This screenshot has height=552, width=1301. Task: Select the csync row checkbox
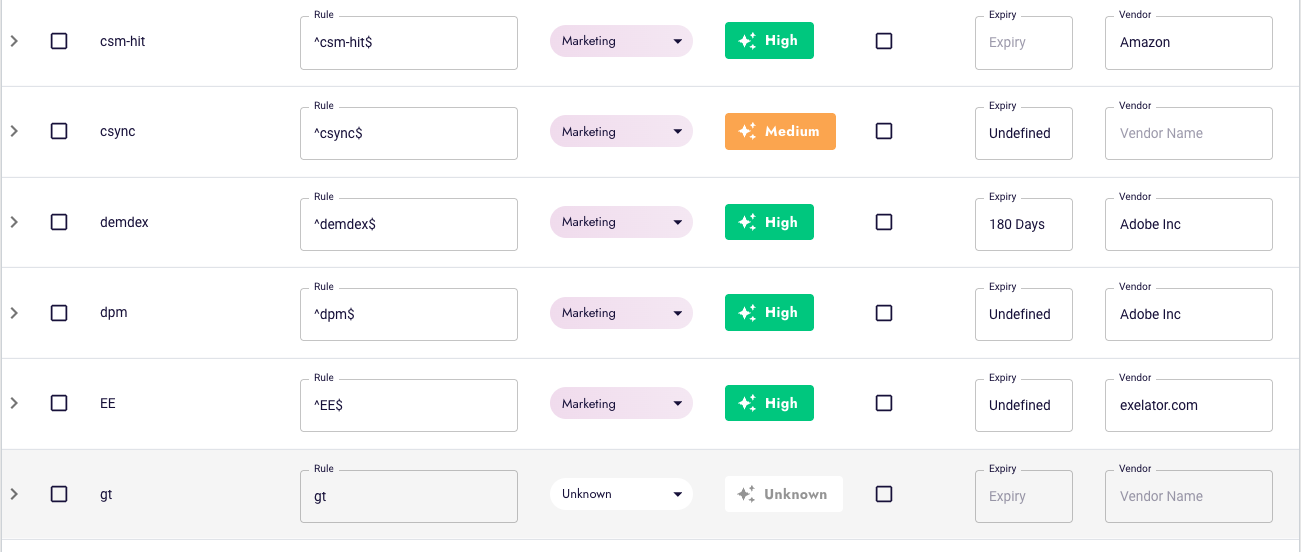[x=59, y=131]
